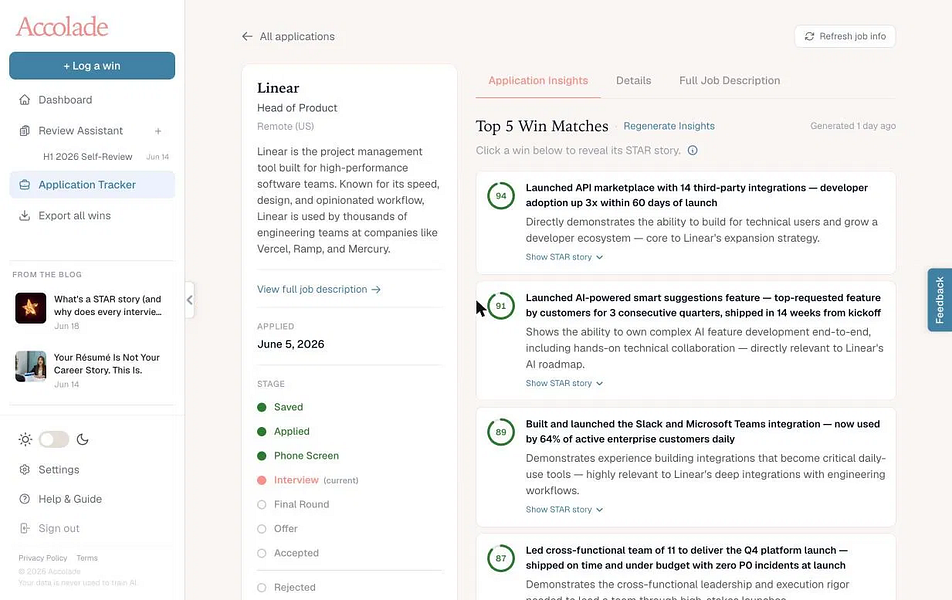Click the Export all wins download icon
This screenshot has height=600, width=952.
pyautogui.click(x=24, y=216)
